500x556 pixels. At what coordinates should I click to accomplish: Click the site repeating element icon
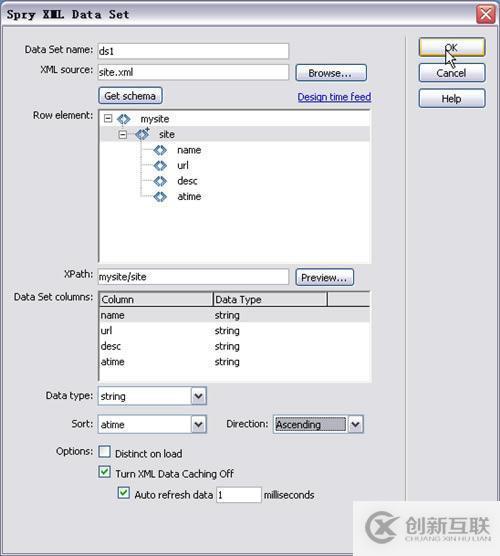[142, 134]
